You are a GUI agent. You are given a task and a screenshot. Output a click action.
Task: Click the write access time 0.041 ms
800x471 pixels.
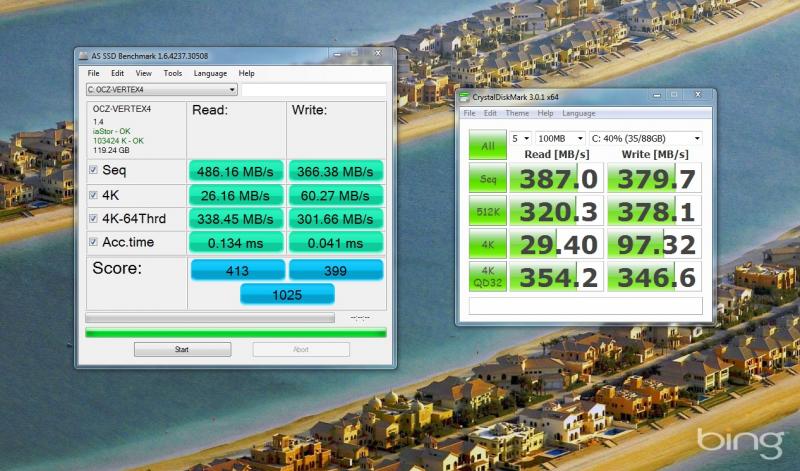pyautogui.click(x=335, y=243)
